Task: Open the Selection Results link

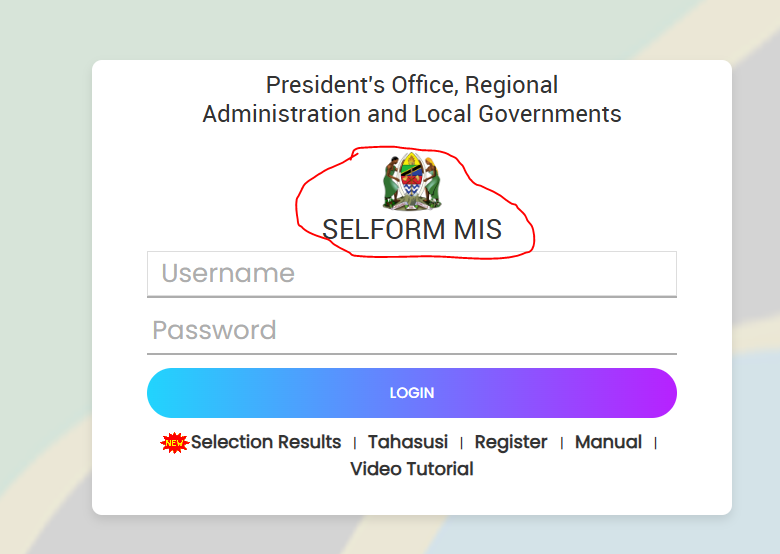Action: point(266,442)
